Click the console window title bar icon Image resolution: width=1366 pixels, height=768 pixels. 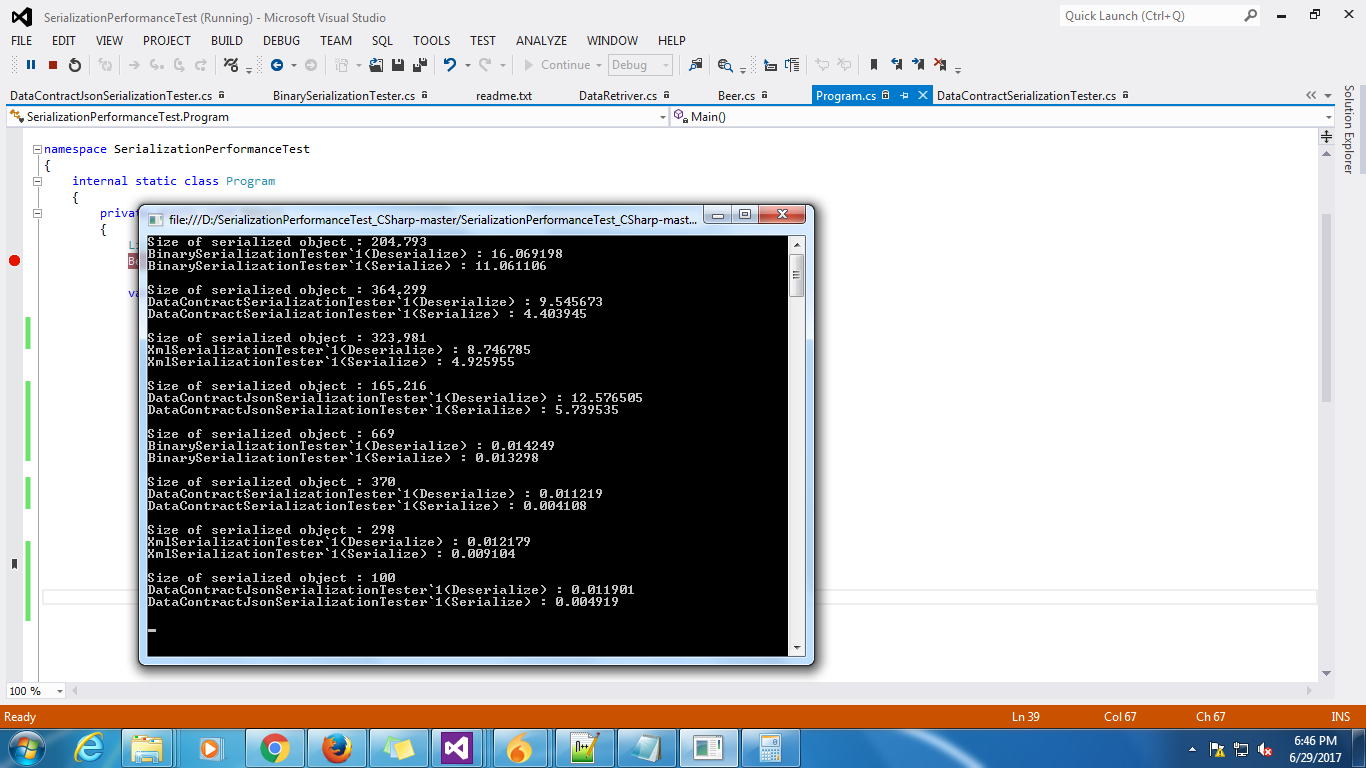click(x=156, y=219)
